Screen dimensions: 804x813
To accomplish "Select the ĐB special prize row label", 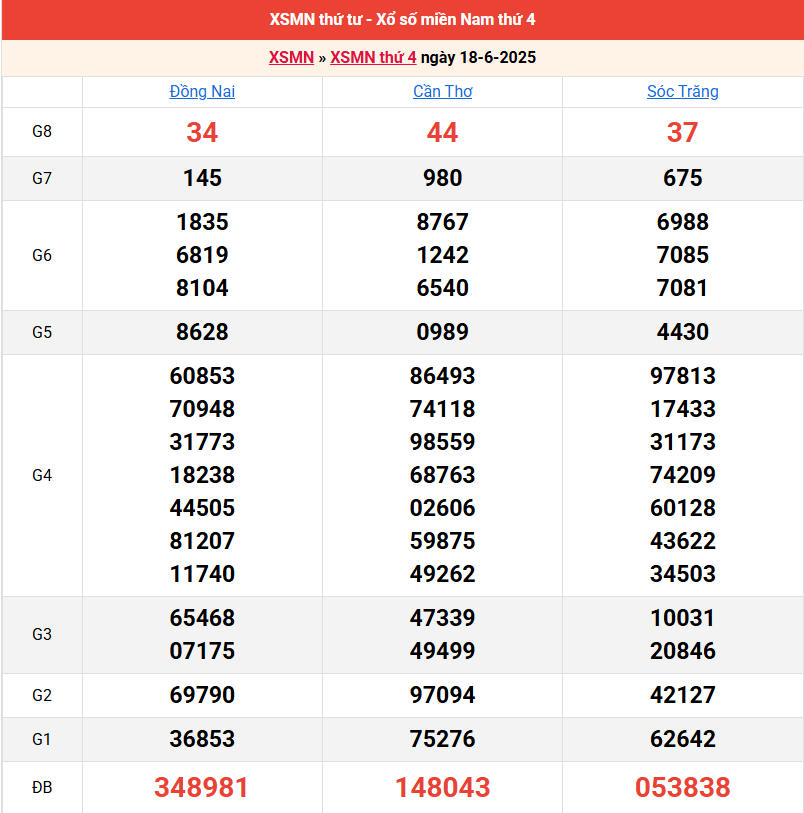I will 42,787.
